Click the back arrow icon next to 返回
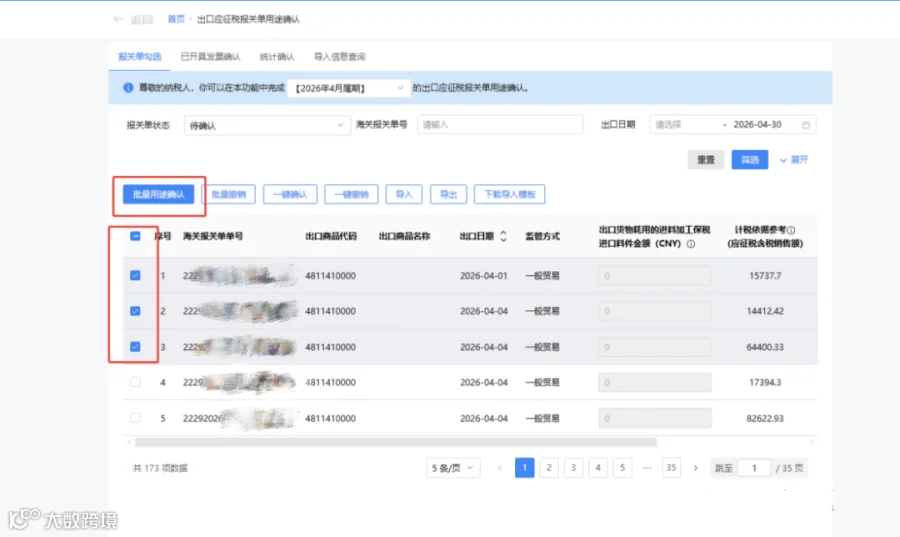The image size is (900, 537). [118, 19]
